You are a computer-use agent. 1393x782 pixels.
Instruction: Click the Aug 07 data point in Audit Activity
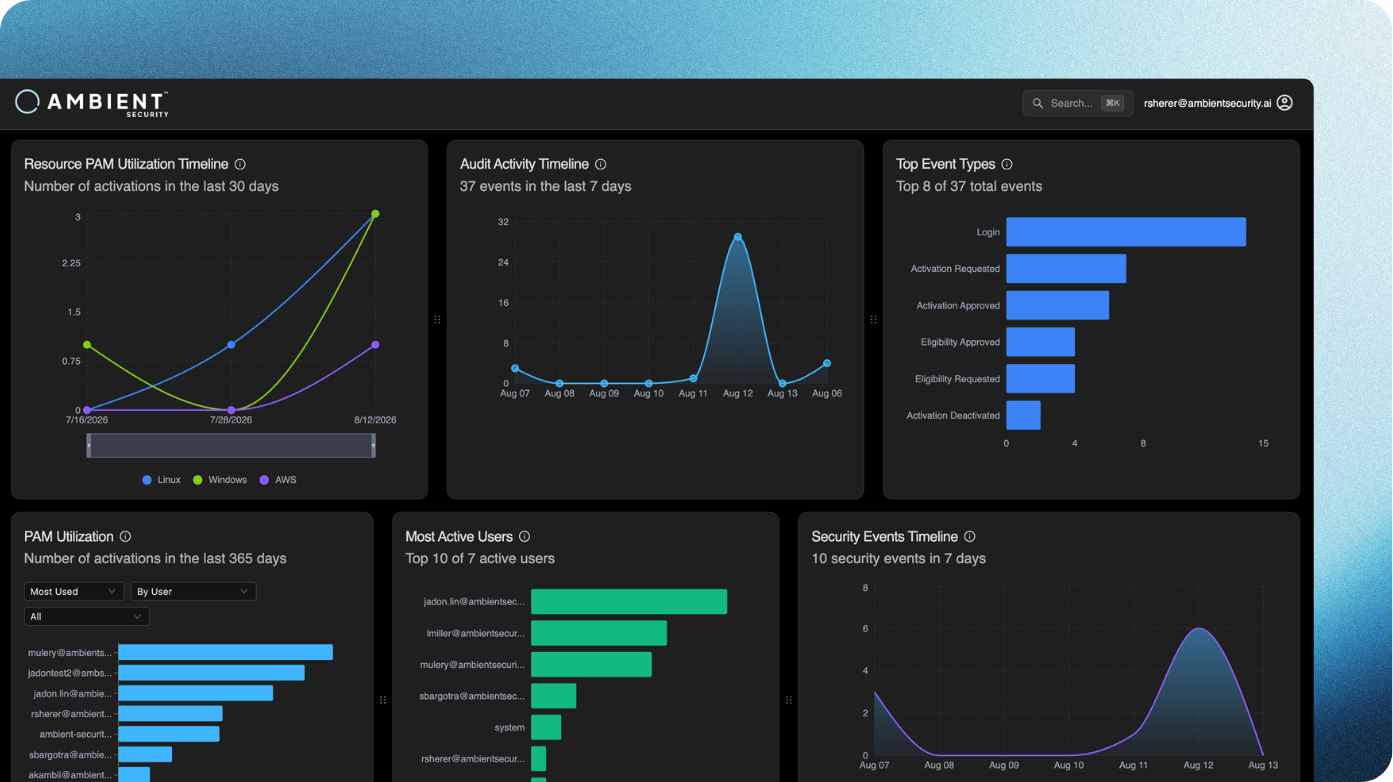click(x=515, y=369)
